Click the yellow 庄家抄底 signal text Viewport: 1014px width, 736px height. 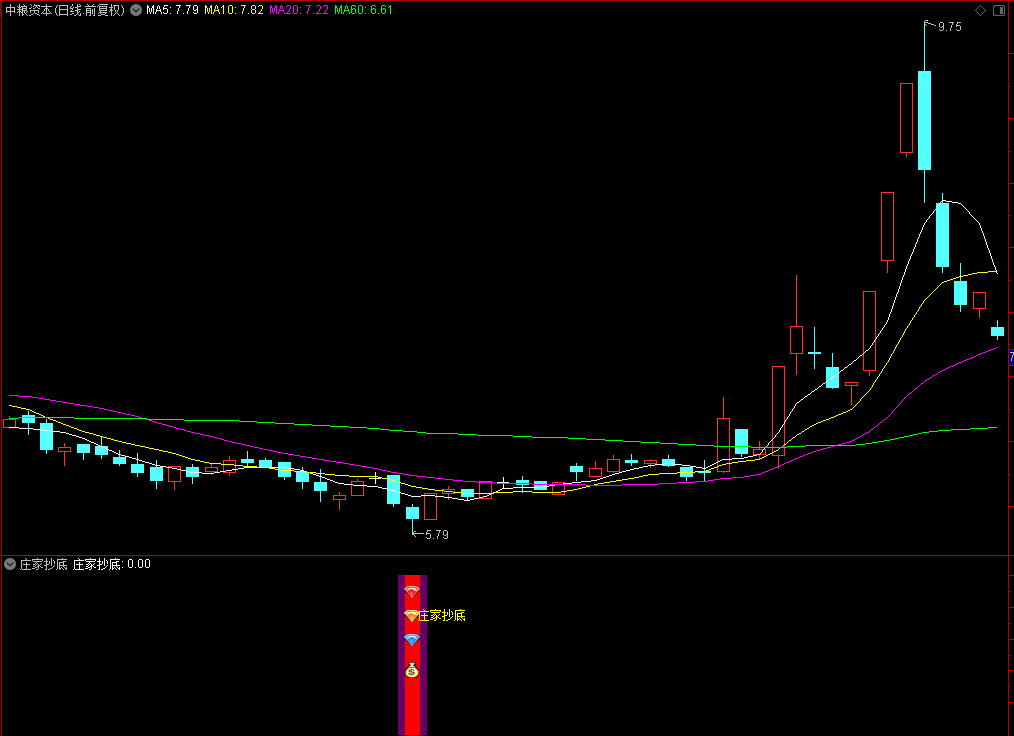coord(442,616)
